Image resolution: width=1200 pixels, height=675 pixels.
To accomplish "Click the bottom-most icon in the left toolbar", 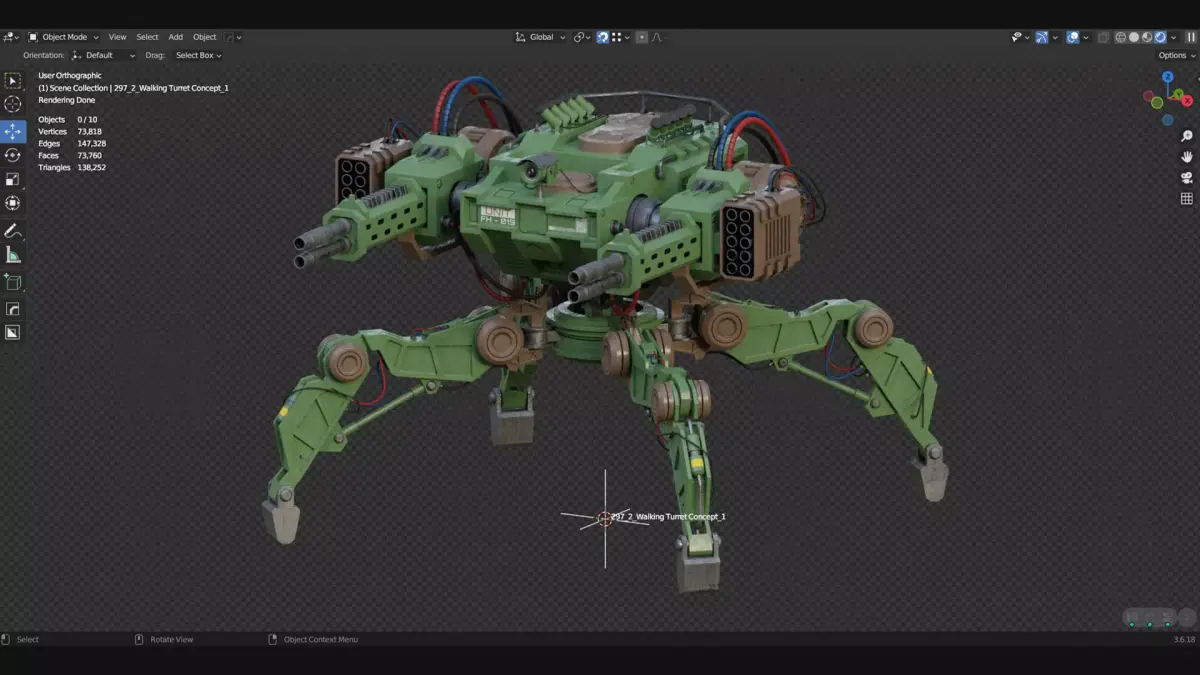I will tap(13, 332).
